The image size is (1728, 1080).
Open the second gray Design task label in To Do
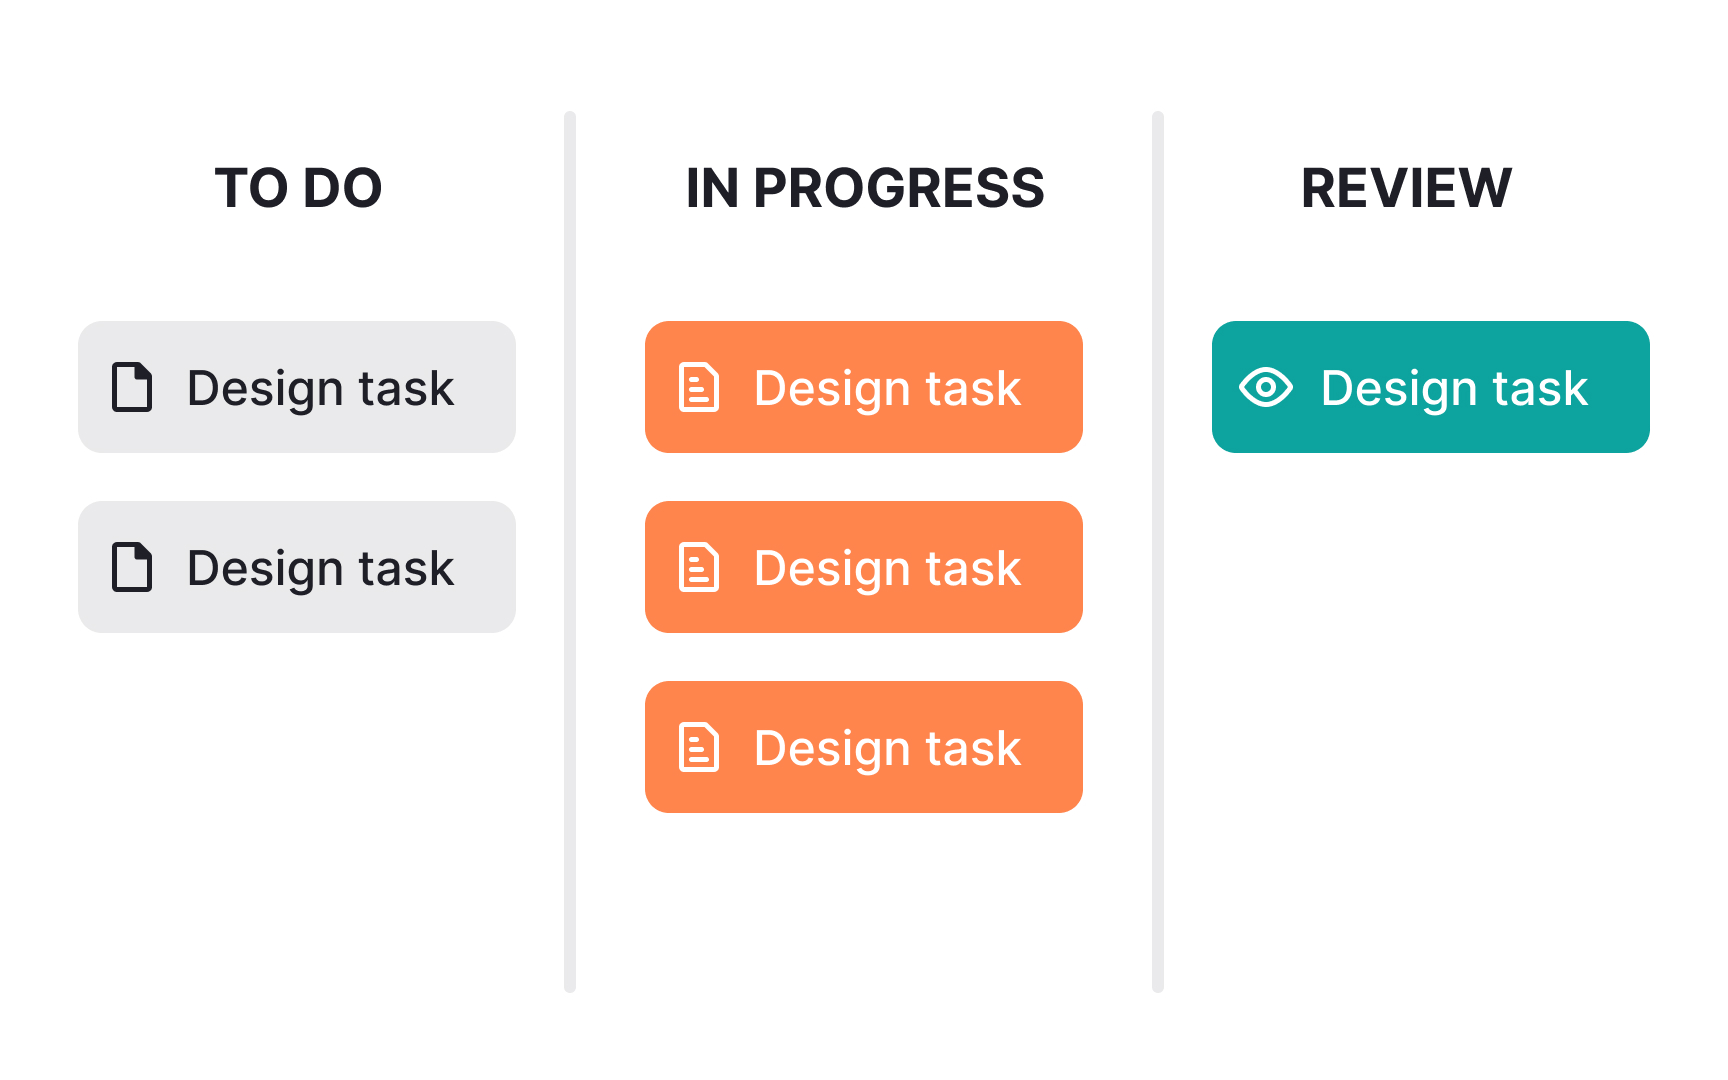pyautogui.click(x=320, y=568)
